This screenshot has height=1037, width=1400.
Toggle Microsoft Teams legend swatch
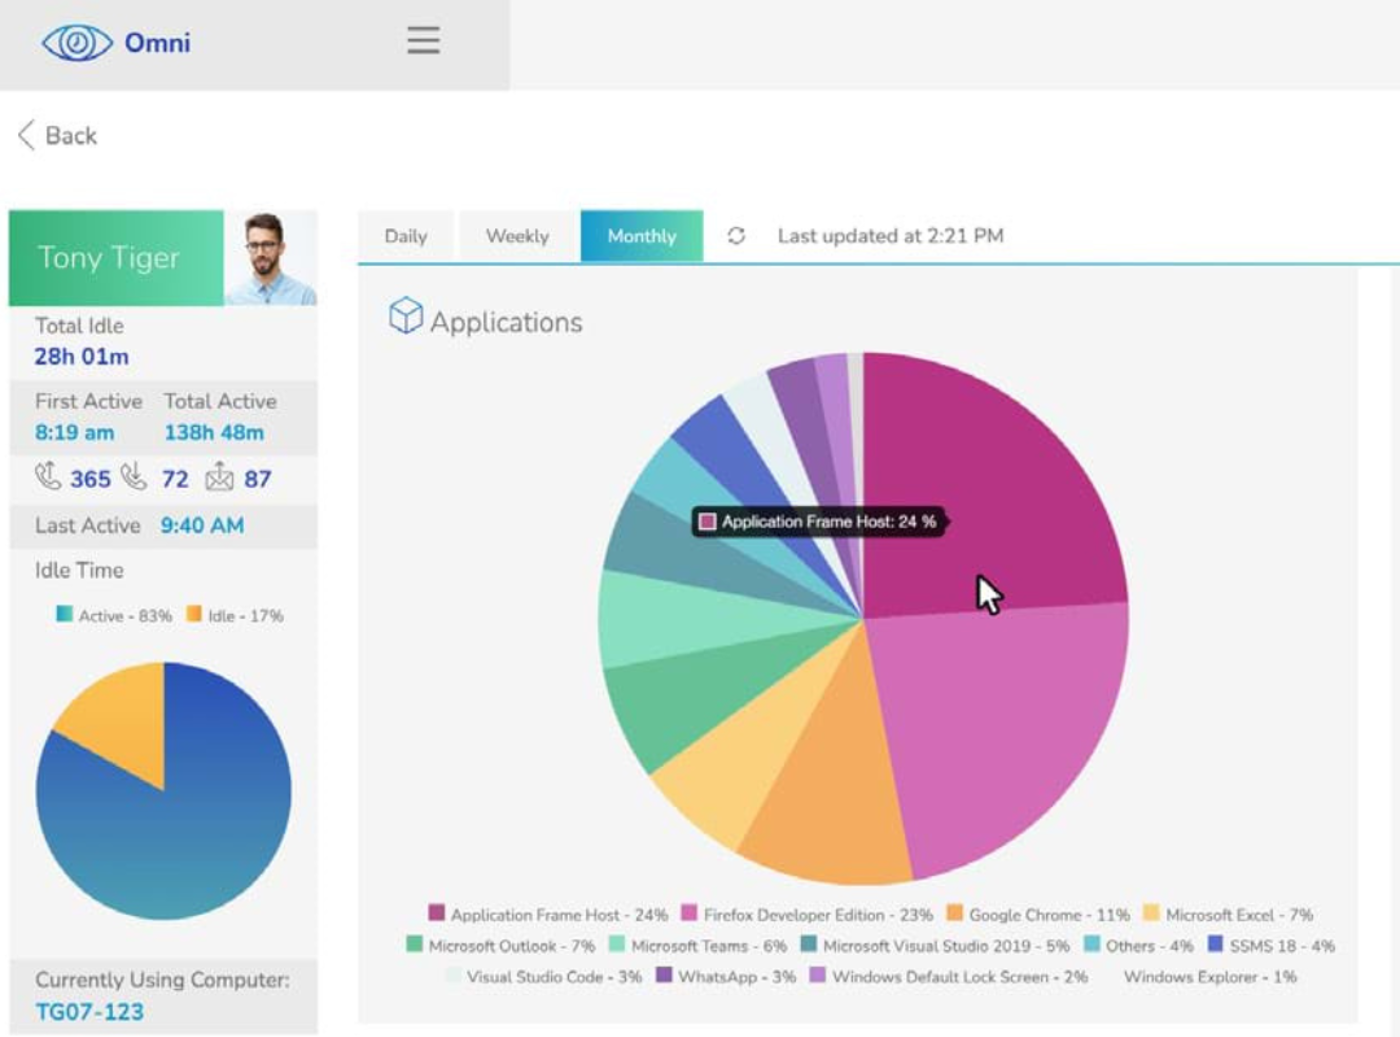coord(616,944)
